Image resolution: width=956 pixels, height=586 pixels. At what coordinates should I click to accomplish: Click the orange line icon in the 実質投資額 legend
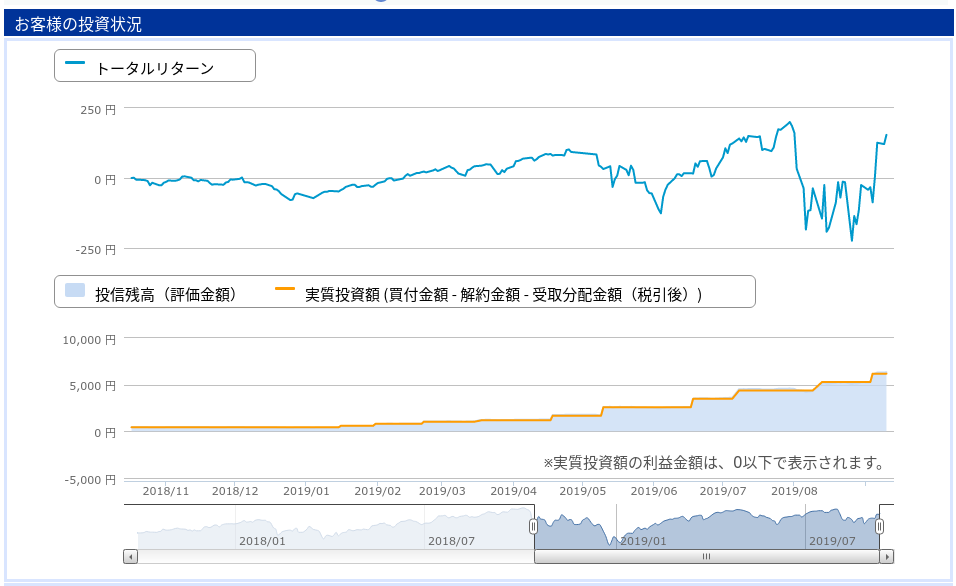click(285, 288)
